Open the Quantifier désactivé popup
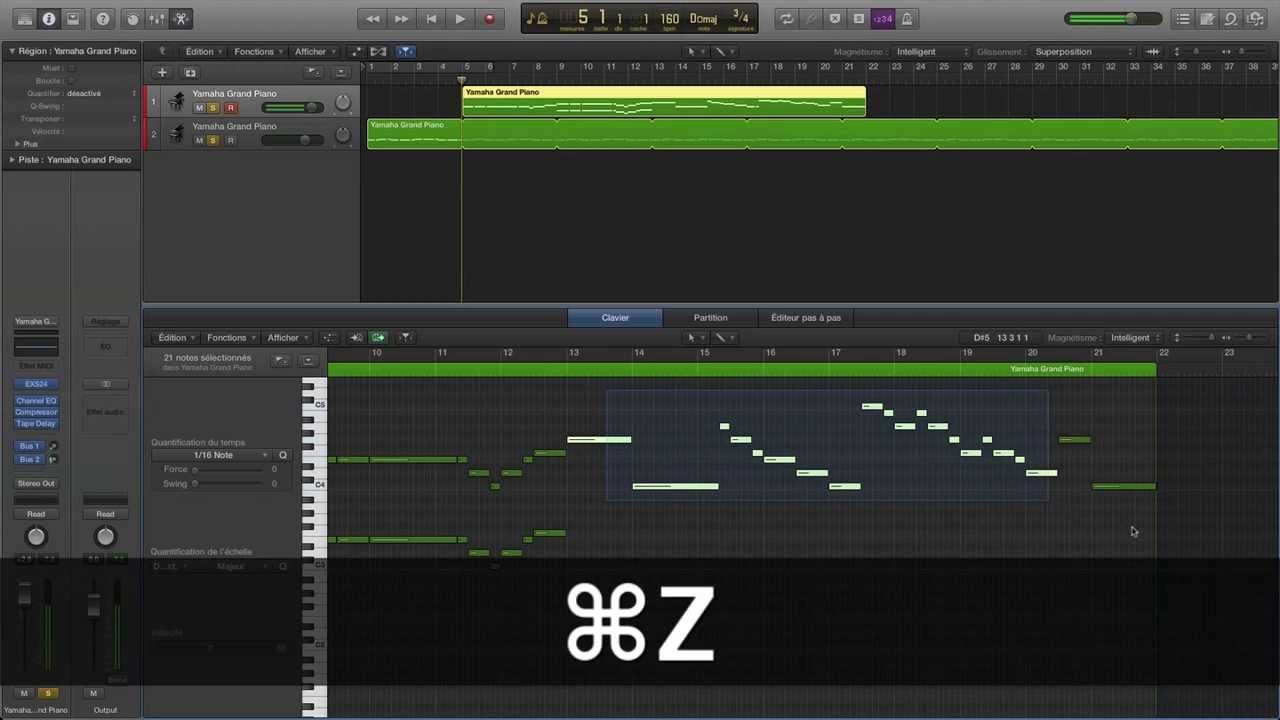 coord(100,93)
